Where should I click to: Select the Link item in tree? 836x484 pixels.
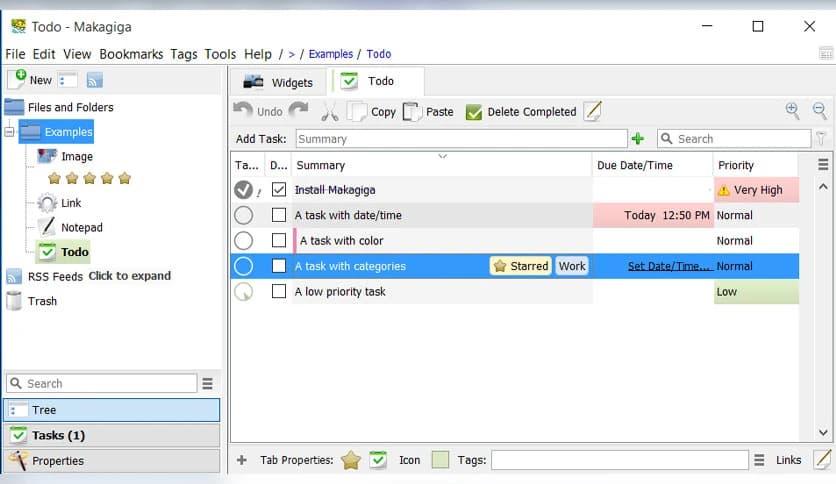(59, 203)
